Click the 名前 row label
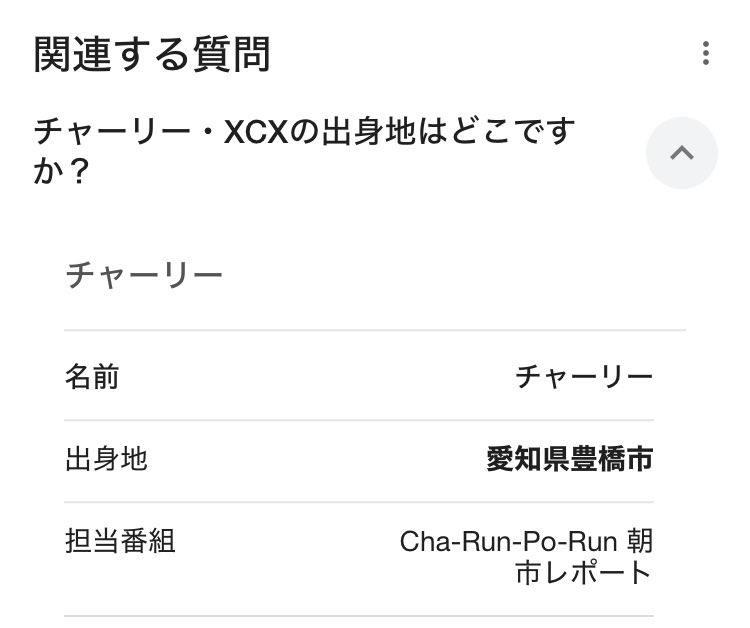Screen dimensions: 750x628 coord(92,376)
